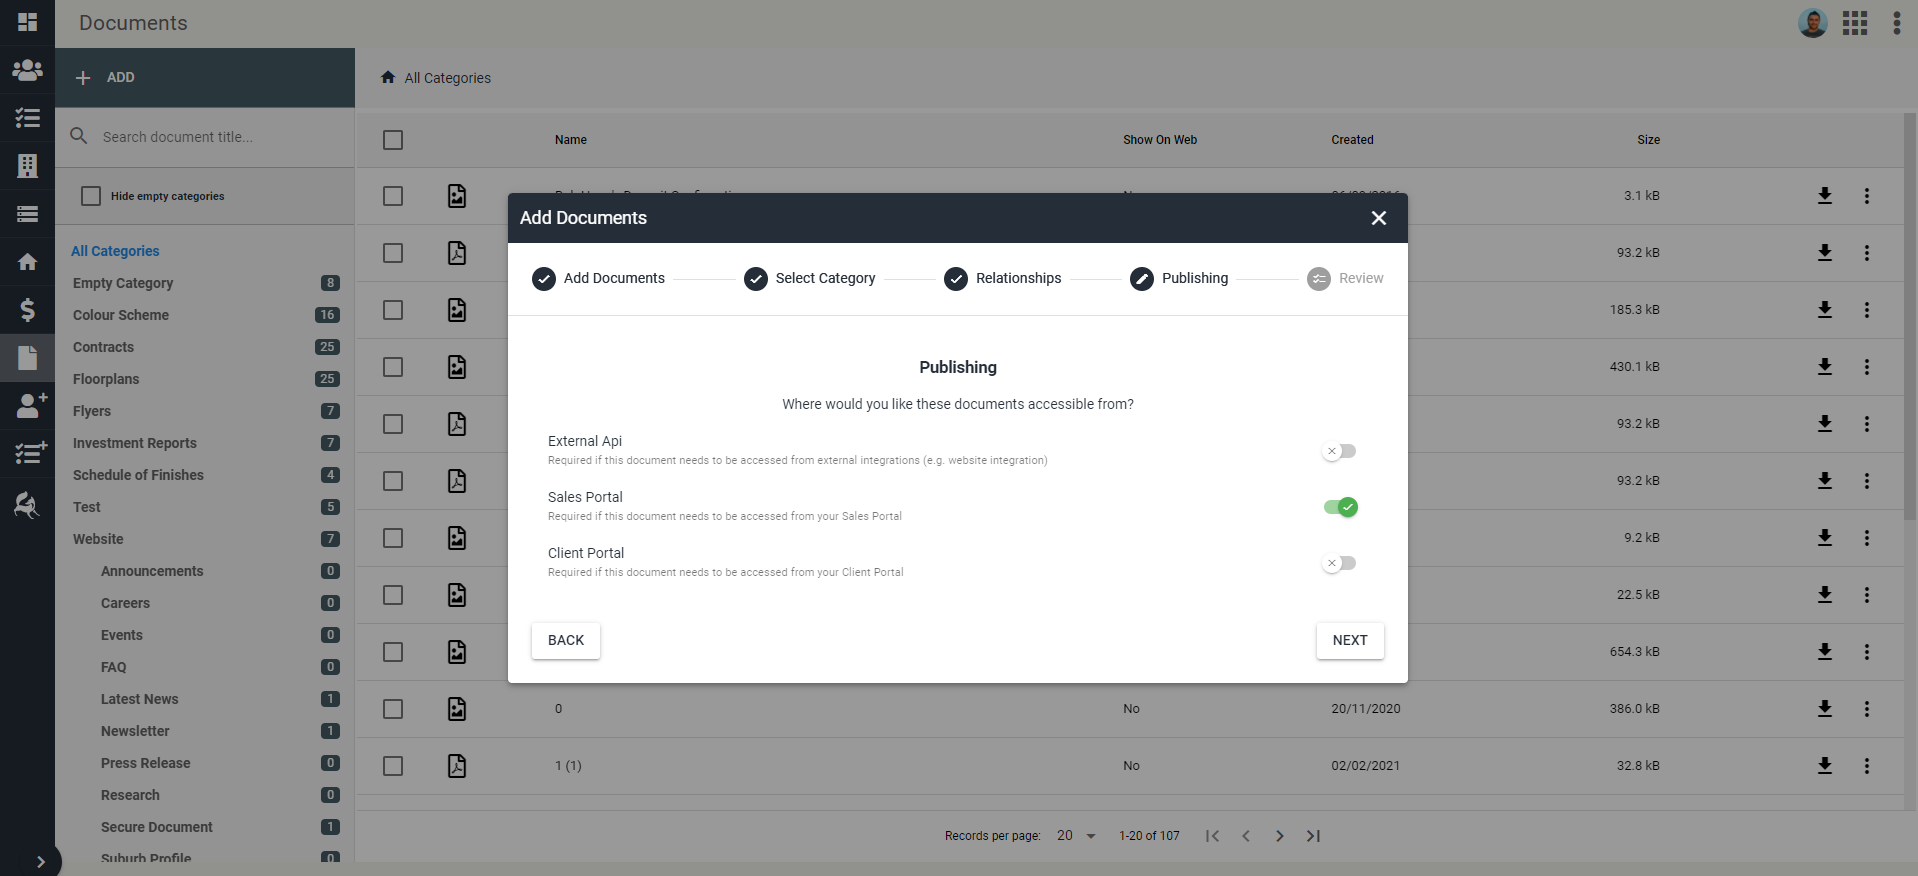Open row options for 9.2 kB document

click(x=1866, y=538)
